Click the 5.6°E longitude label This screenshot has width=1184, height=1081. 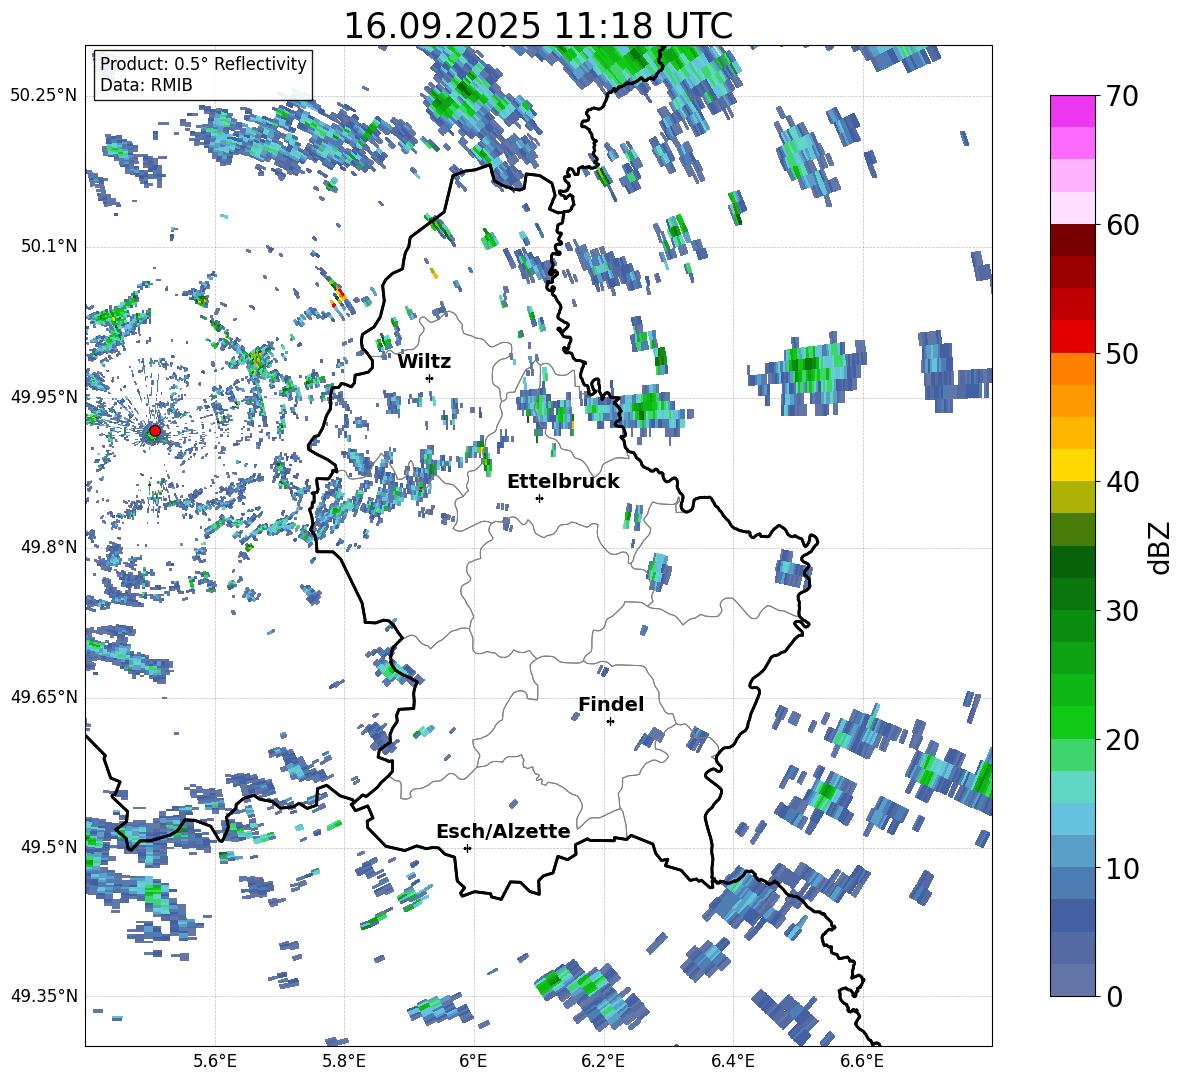pos(214,1061)
